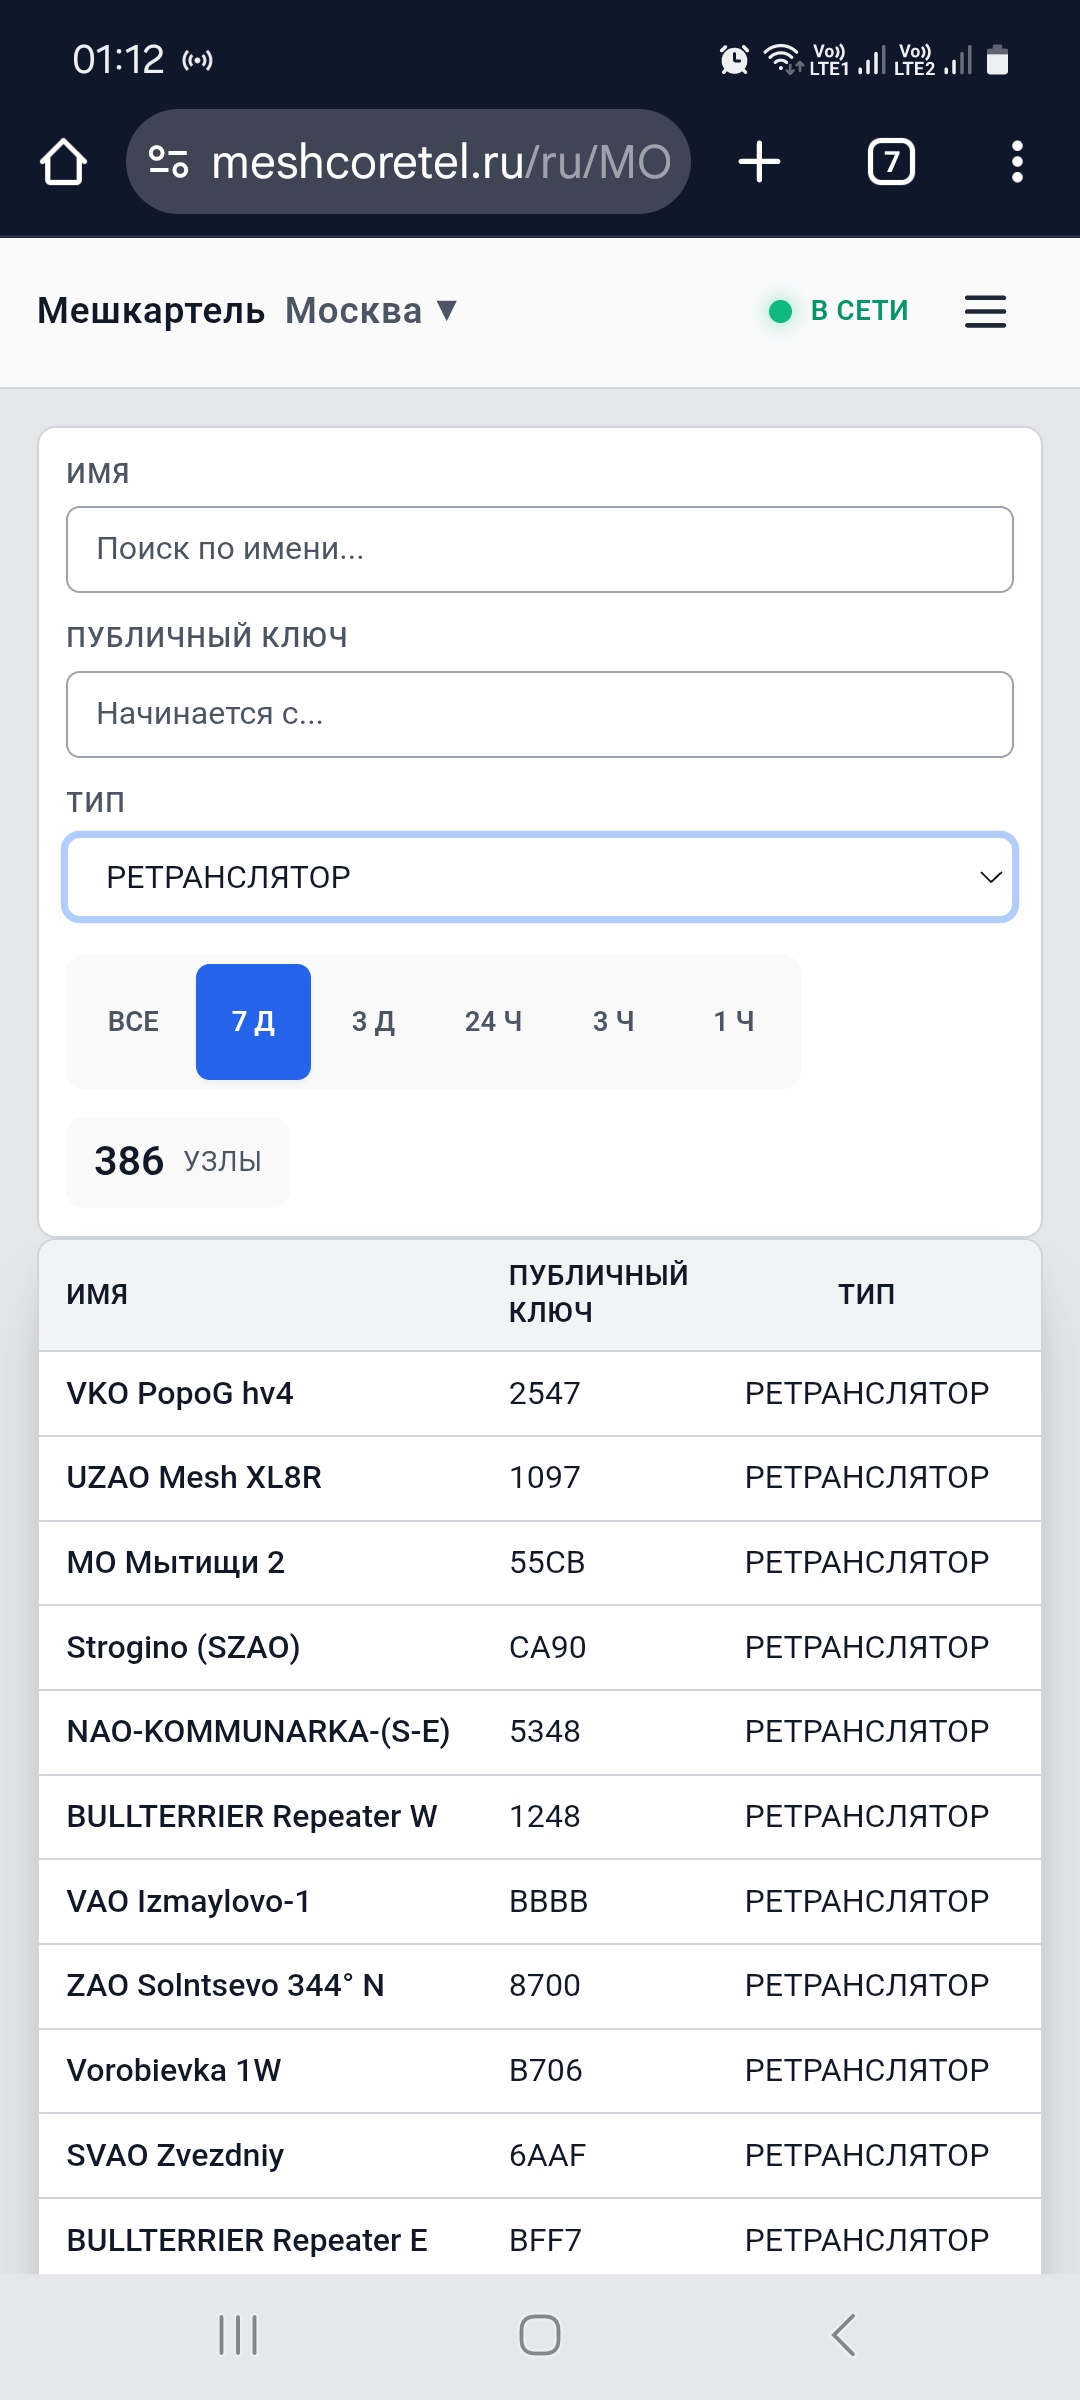The width and height of the screenshot is (1080, 2400).
Task: Open the browser three-dot menu
Action: point(1017,162)
